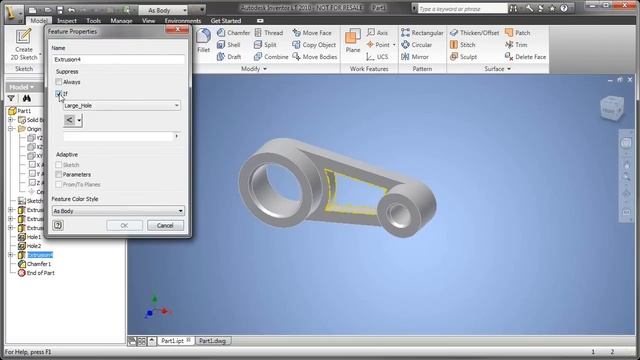640x360 pixels.
Task: Switch to the Part1.dwg document tab
Action: [212, 340]
